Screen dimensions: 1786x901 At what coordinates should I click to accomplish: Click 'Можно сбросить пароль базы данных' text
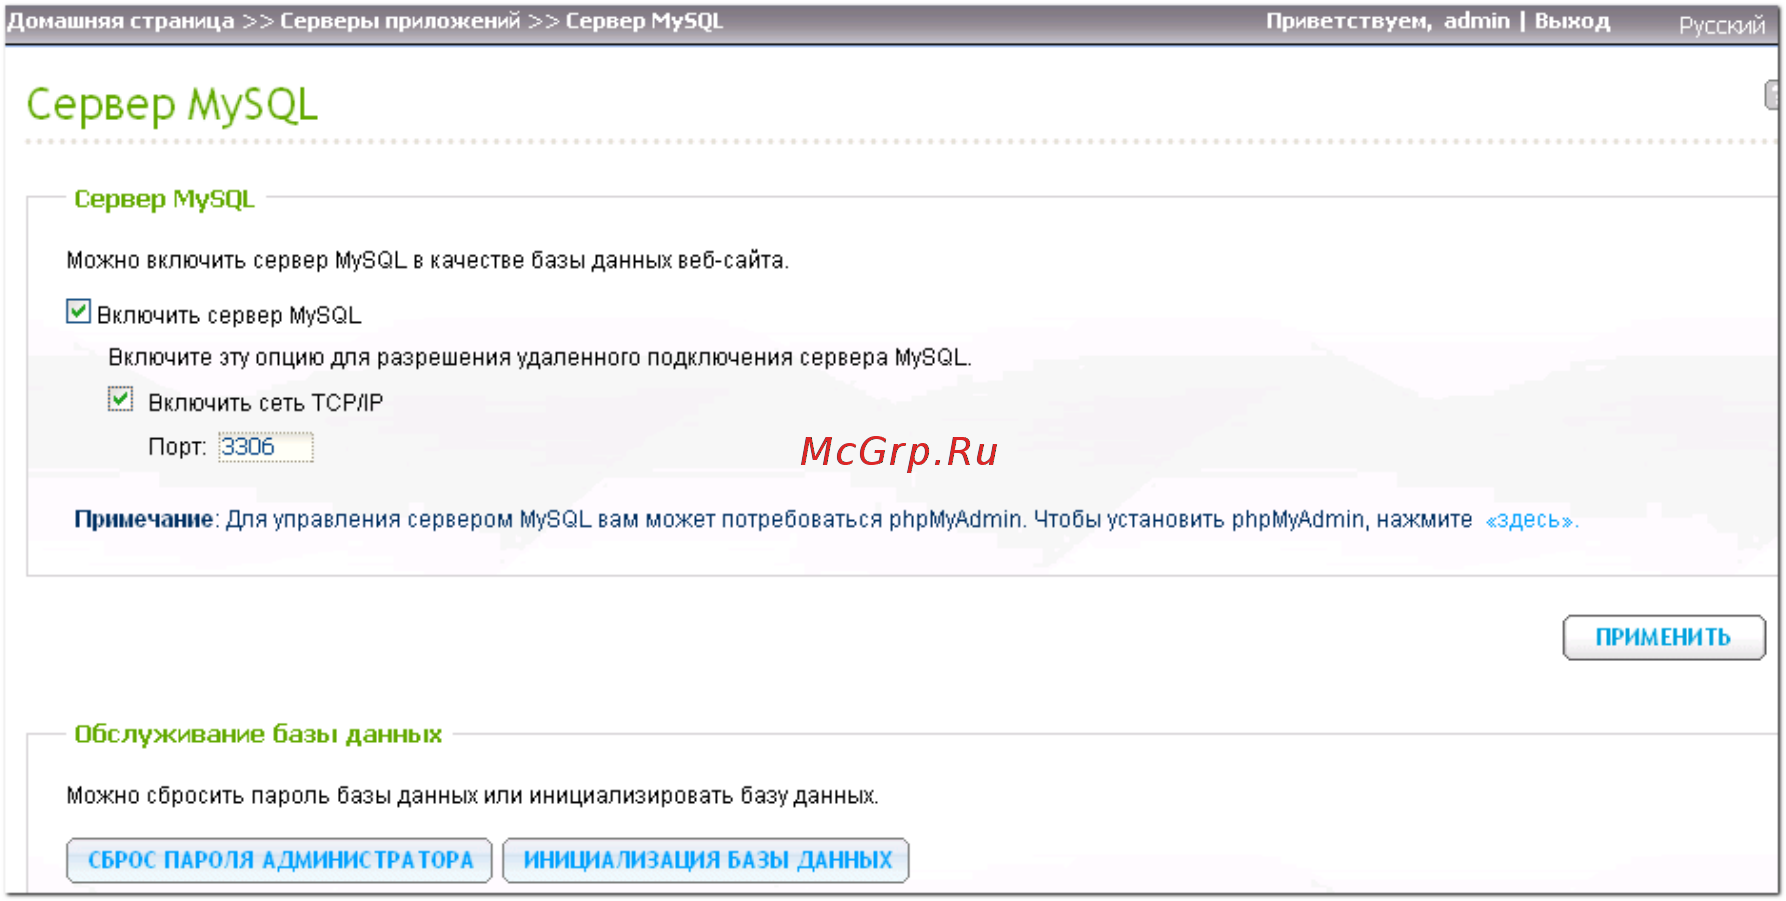[x=472, y=796]
